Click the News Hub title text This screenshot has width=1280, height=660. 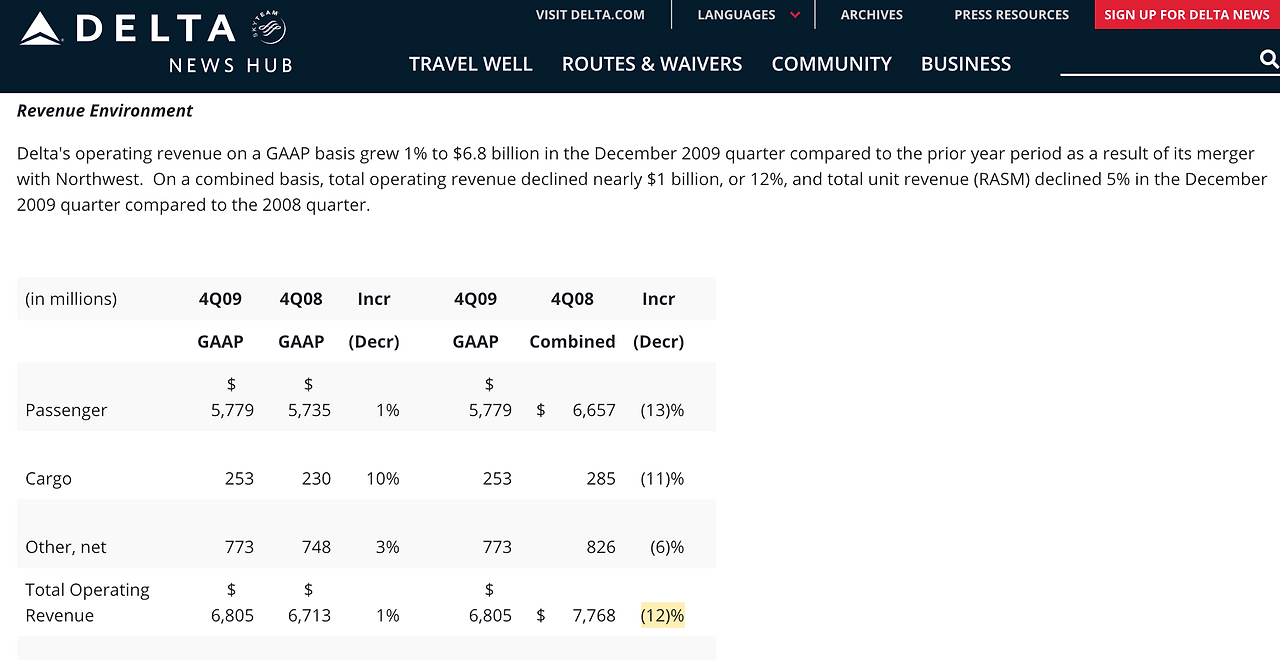230,66
